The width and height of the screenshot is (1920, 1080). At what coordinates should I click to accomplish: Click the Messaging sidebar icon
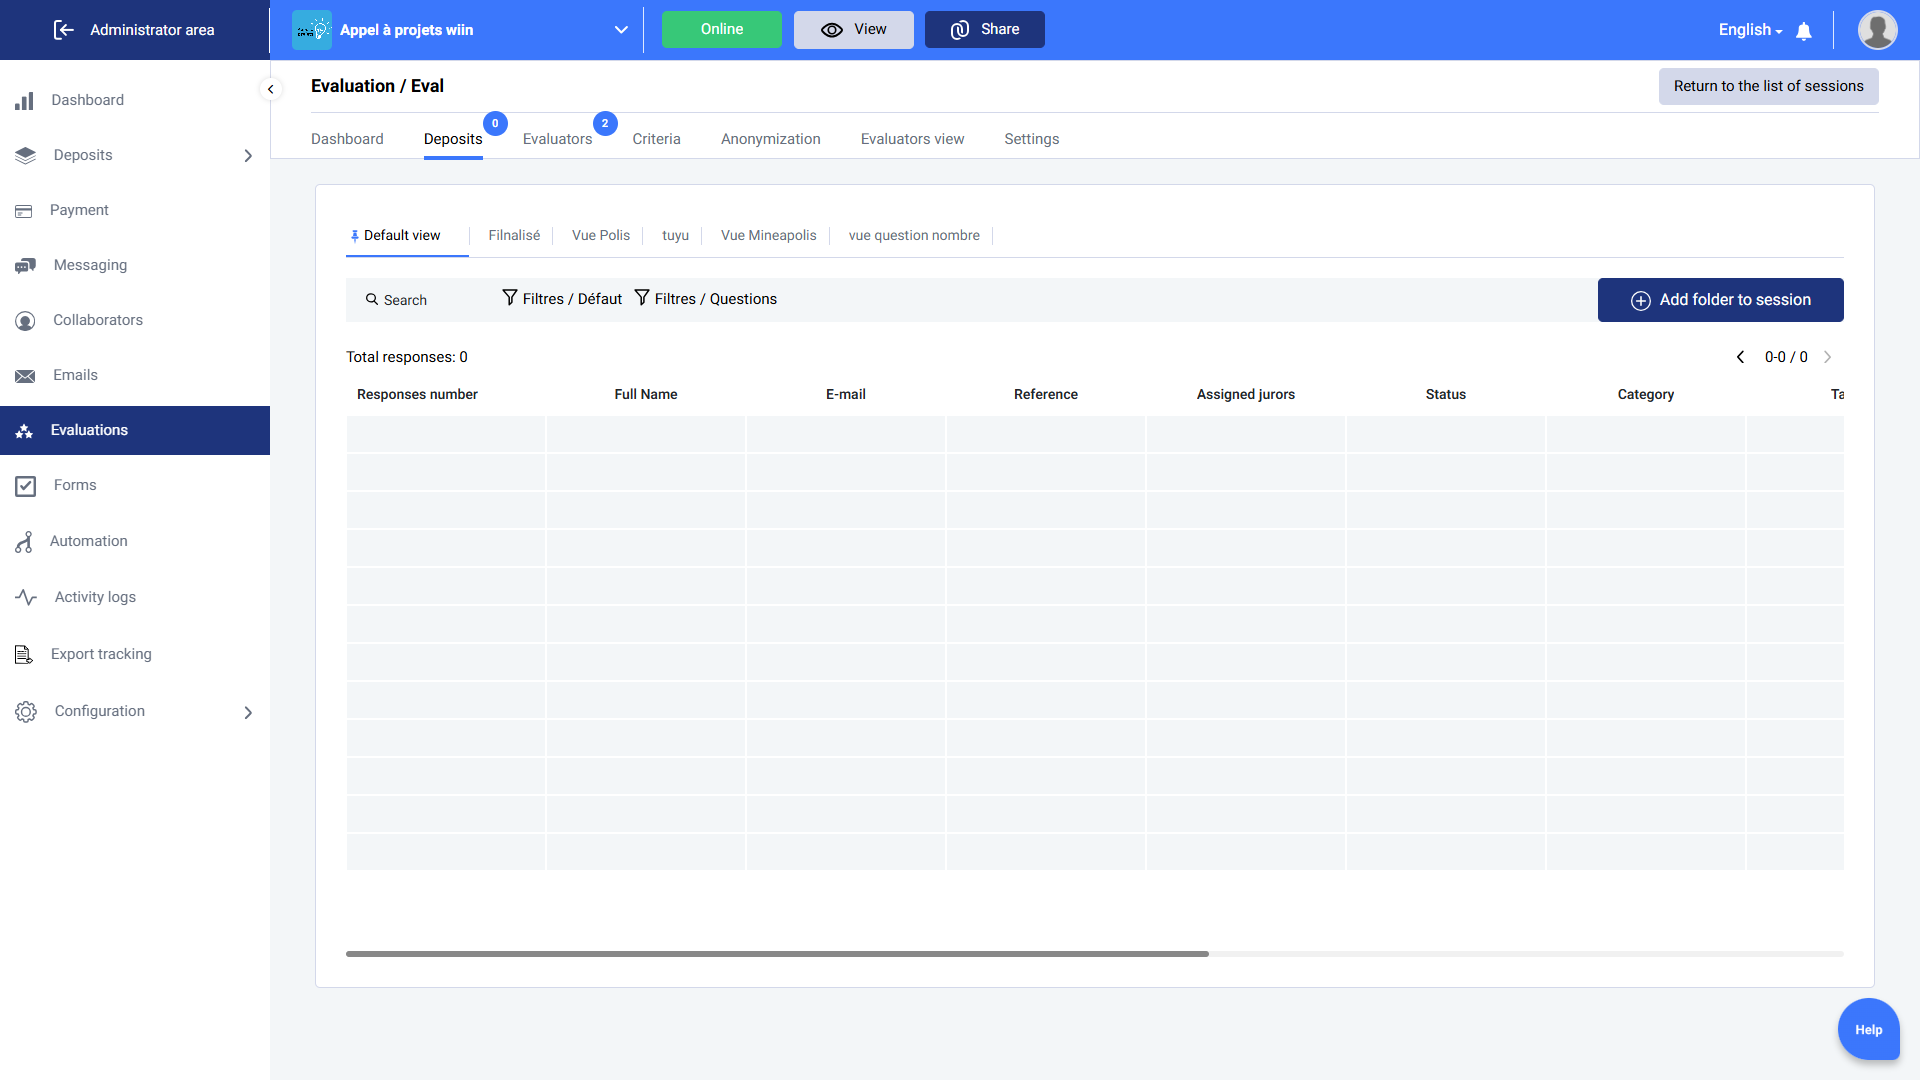pyautogui.click(x=26, y=265)
